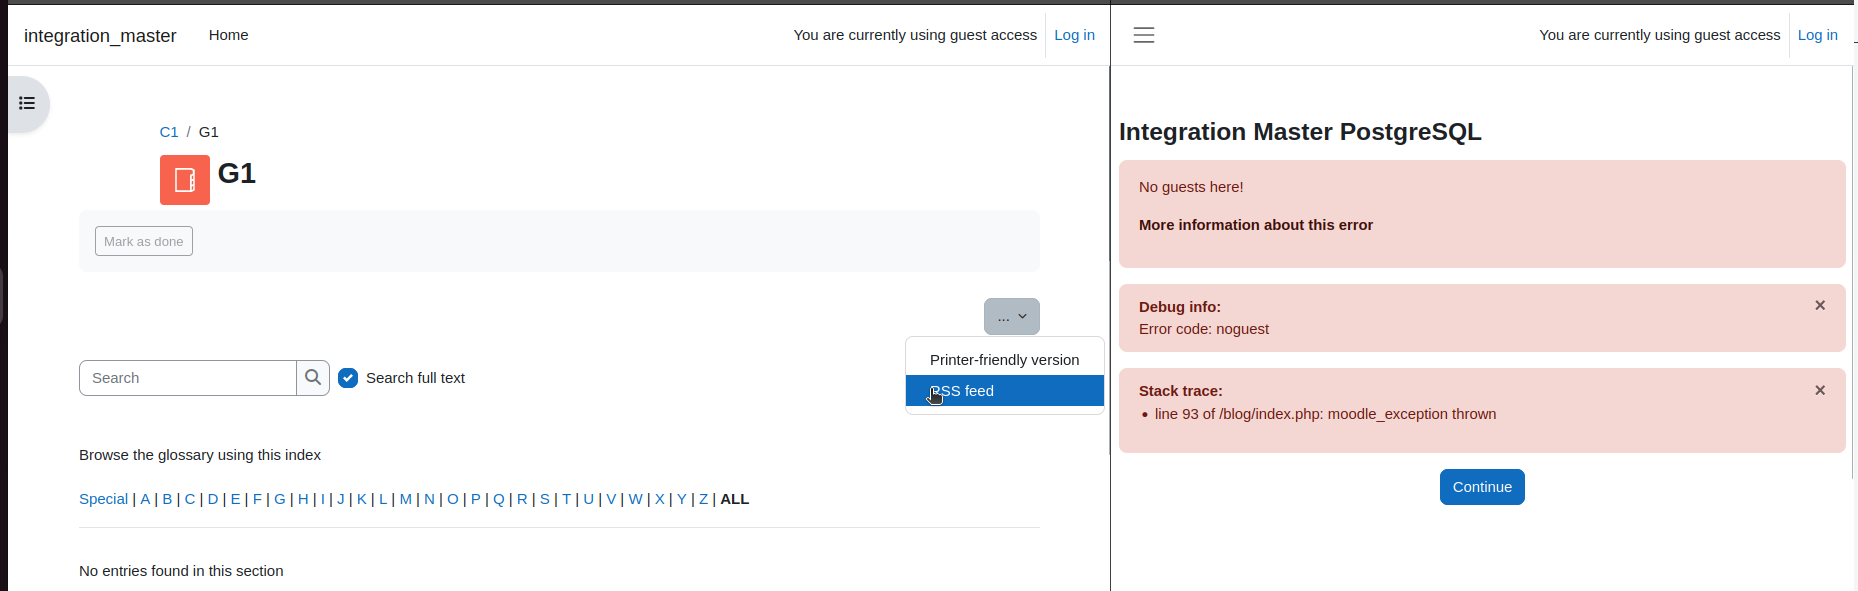This screenshot has height=591, width=1858.
Task: Browse glossary entries starting with N
Action: (x=429, y=499)
